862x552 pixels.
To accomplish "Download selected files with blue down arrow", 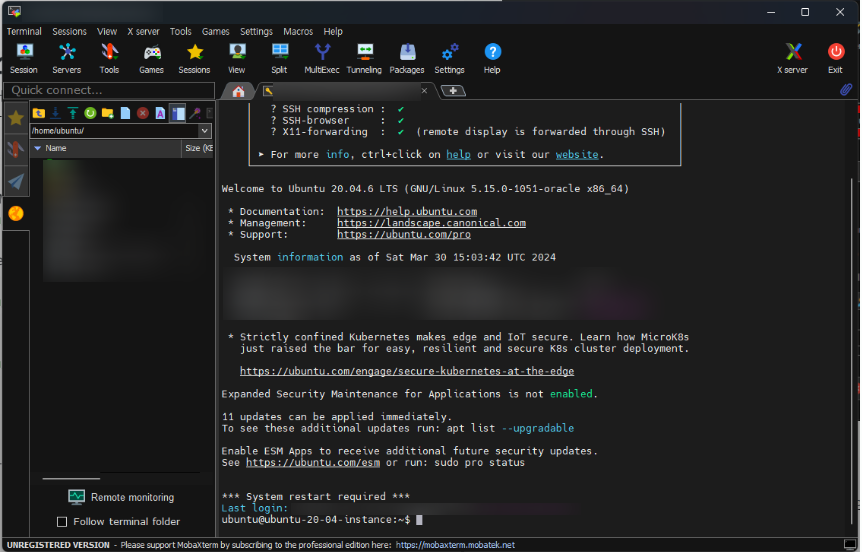I will pyautogui.click(x=56, y=113).
